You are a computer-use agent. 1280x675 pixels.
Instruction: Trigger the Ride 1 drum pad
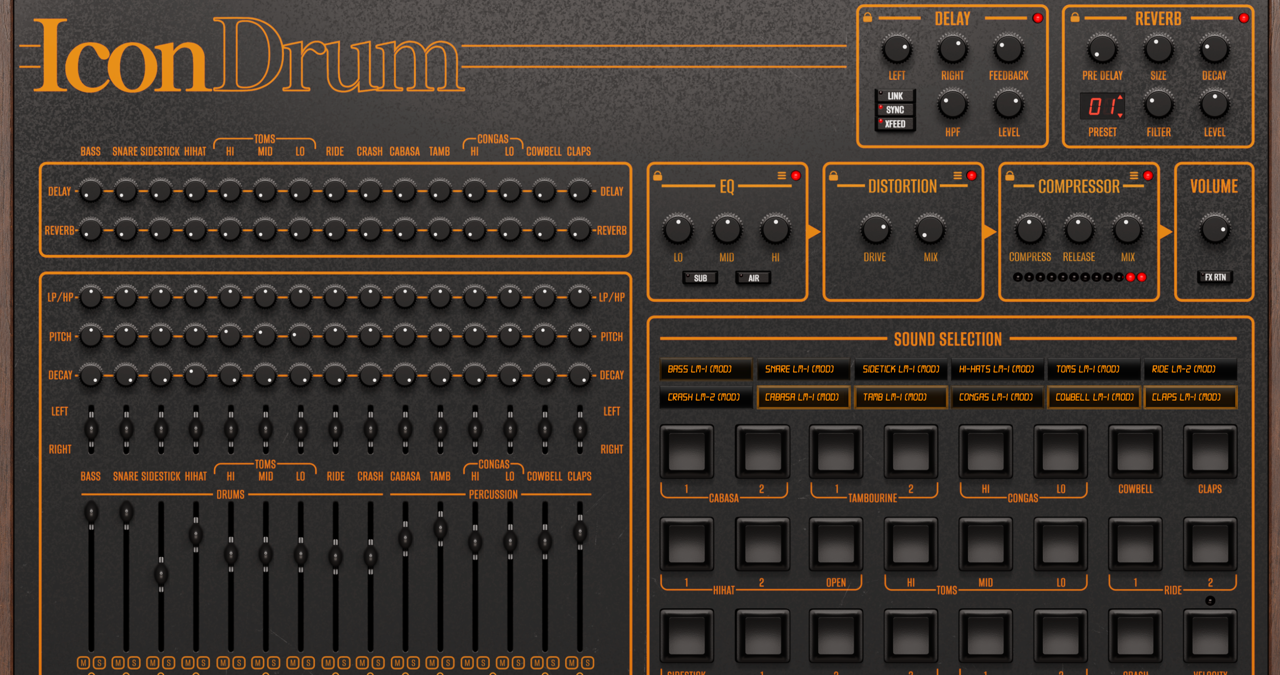coord(1135,544)
